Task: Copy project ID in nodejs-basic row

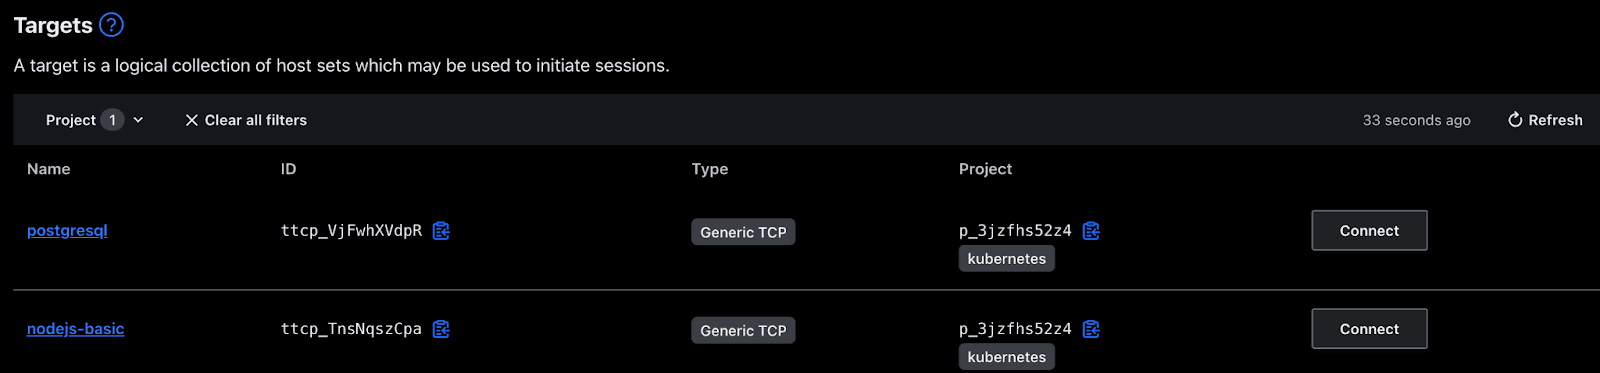Action: pos(1091,329)
